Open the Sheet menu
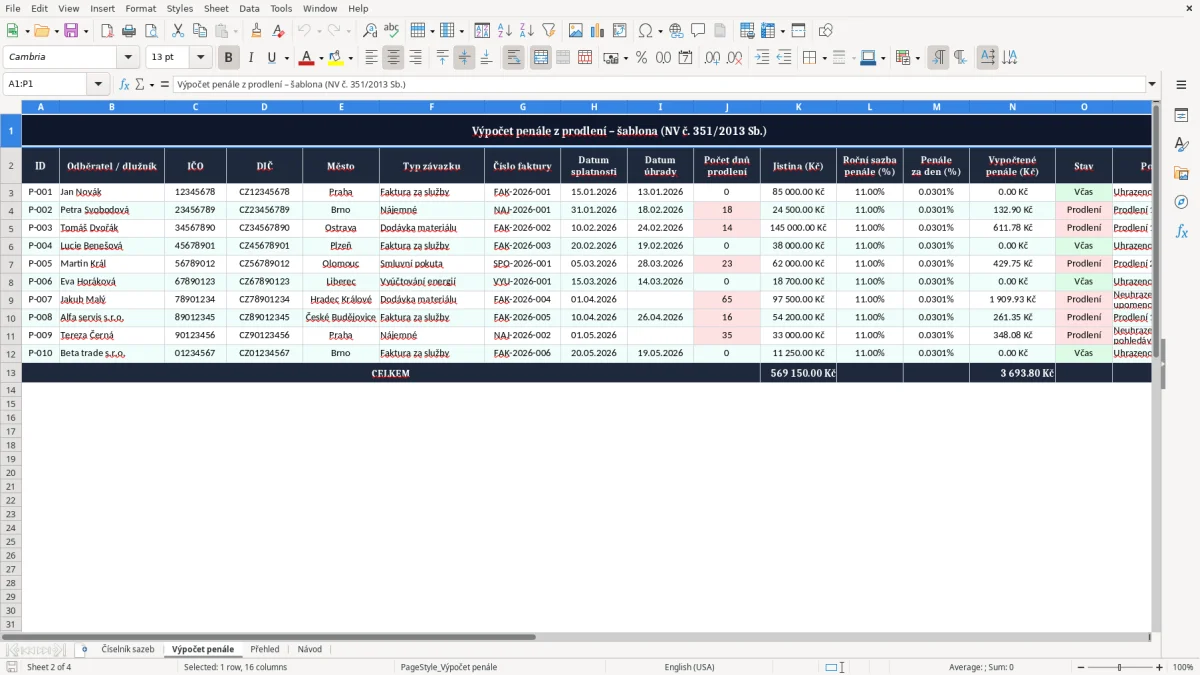The width and height of the screenshot is (1200, 675). tap(216, 8)
